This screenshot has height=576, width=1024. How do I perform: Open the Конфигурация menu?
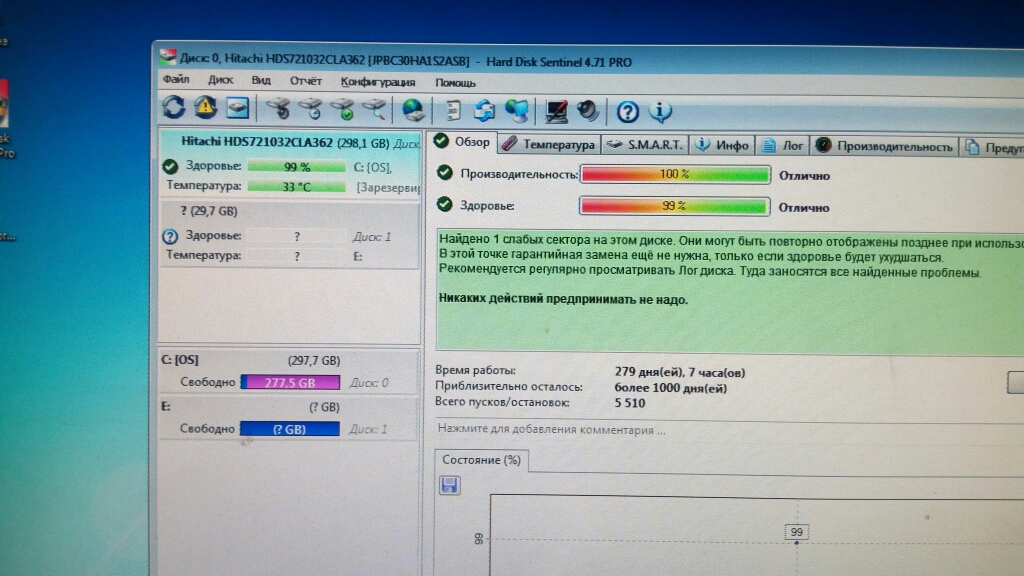click(x=377, y=82)
